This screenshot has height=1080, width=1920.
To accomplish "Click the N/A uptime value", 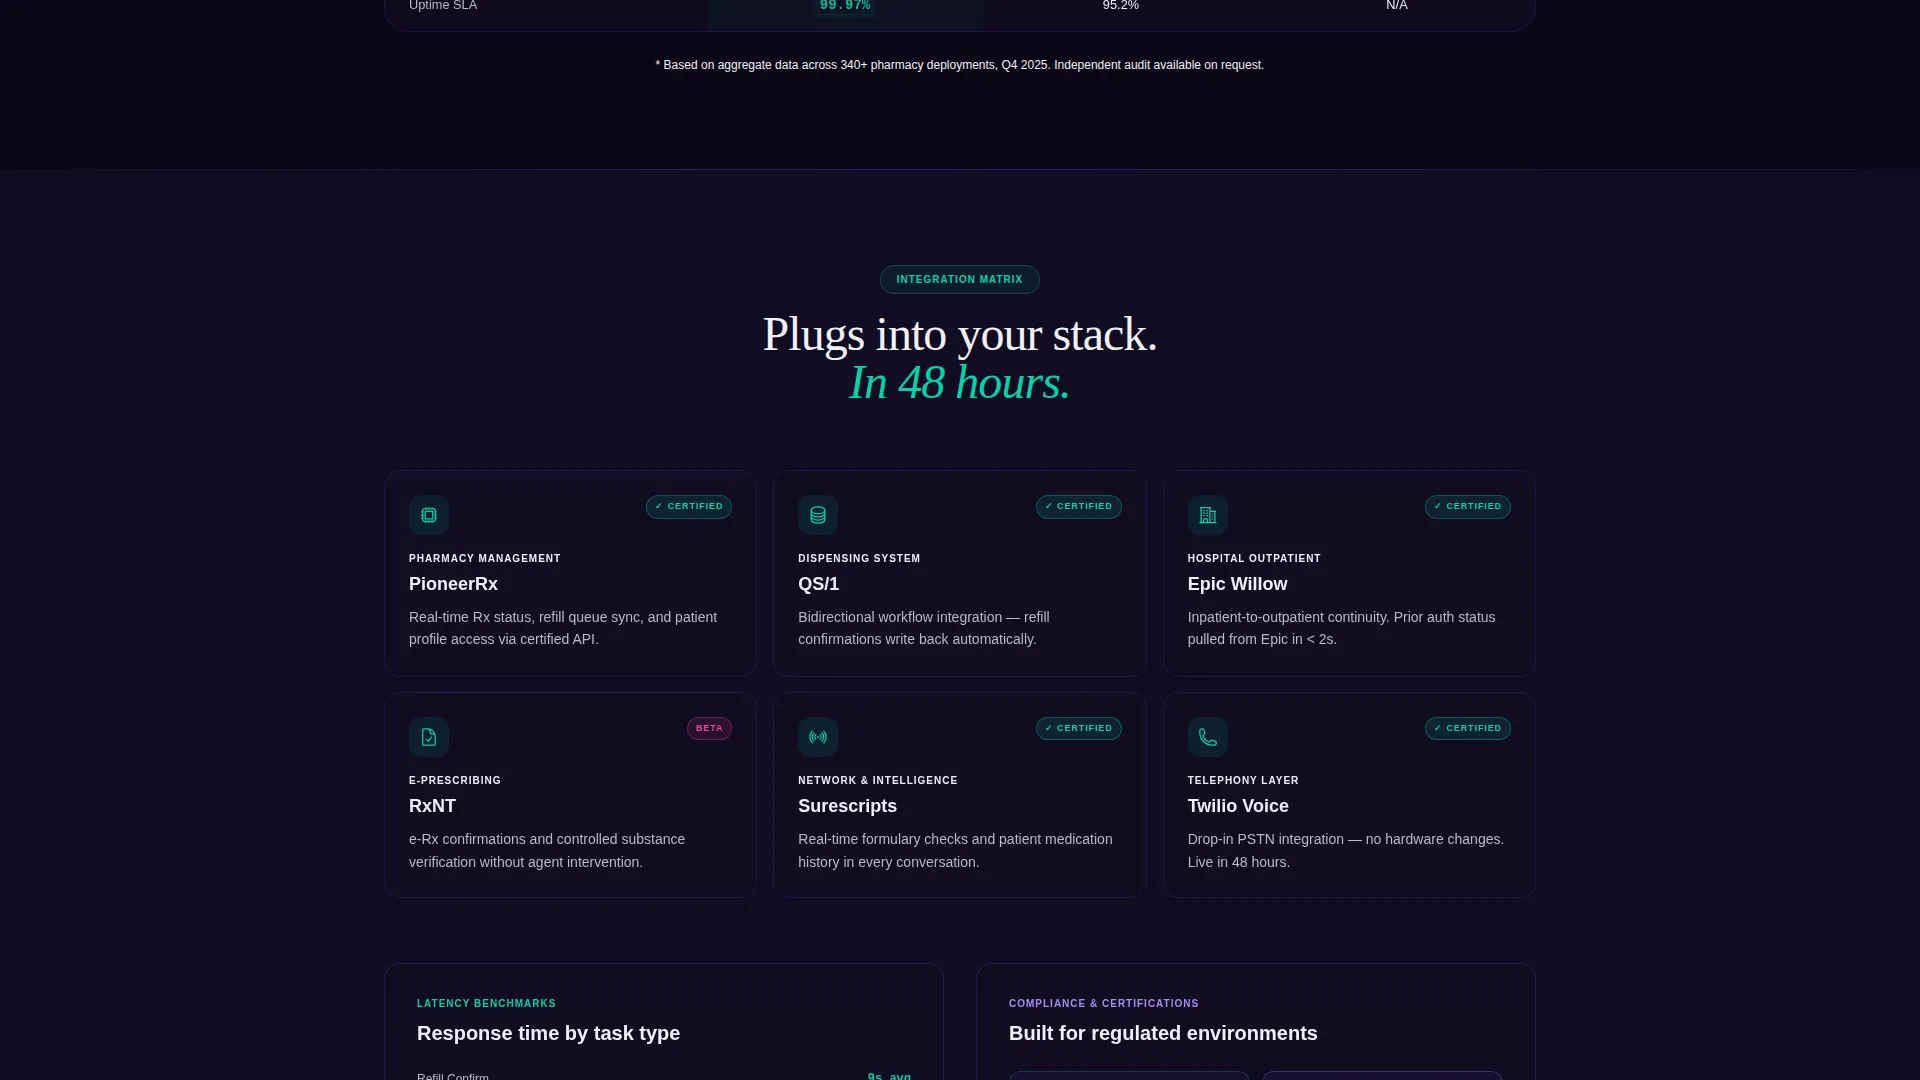I will [x=1397, y=6].
